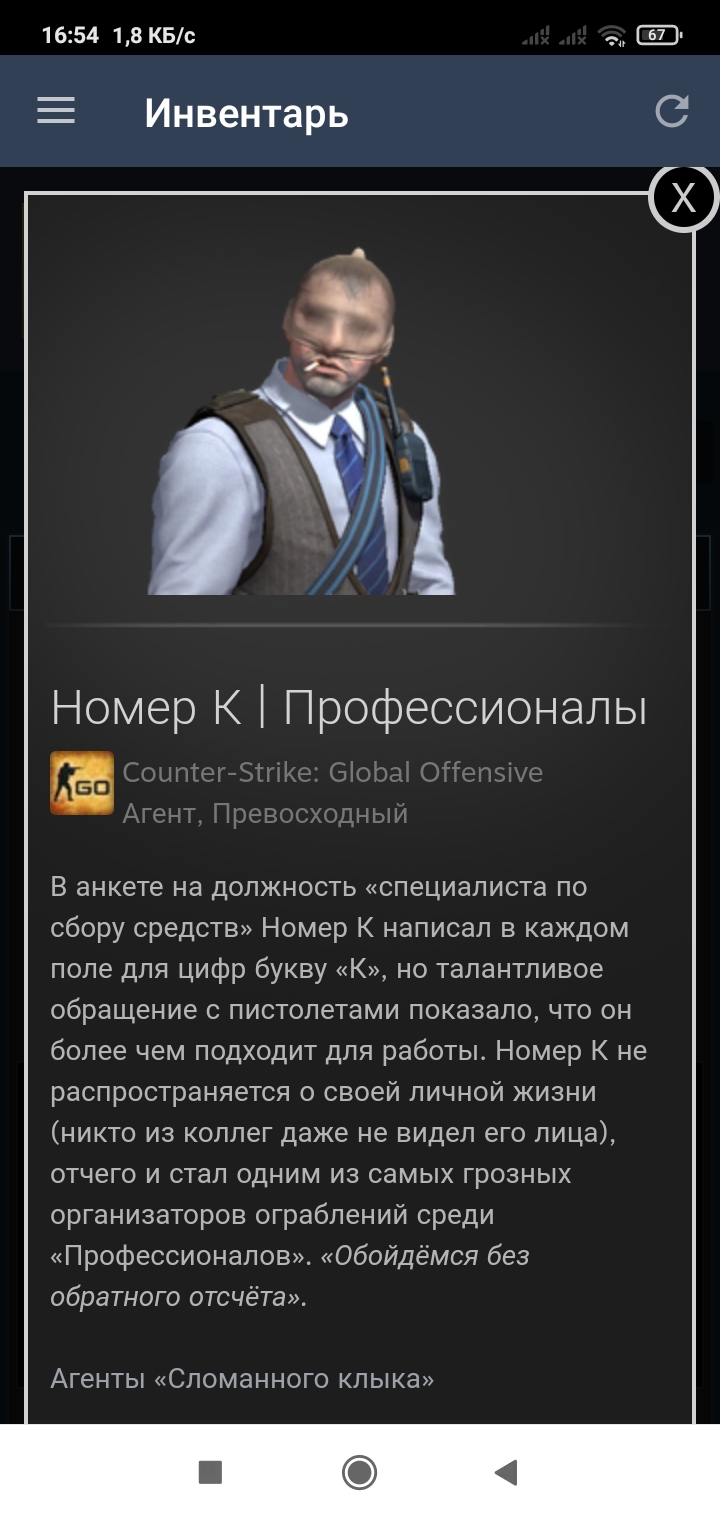Tap the Инвентарь header title
The width and height of the screenshot is (720, 1520).
click(246, 113)
